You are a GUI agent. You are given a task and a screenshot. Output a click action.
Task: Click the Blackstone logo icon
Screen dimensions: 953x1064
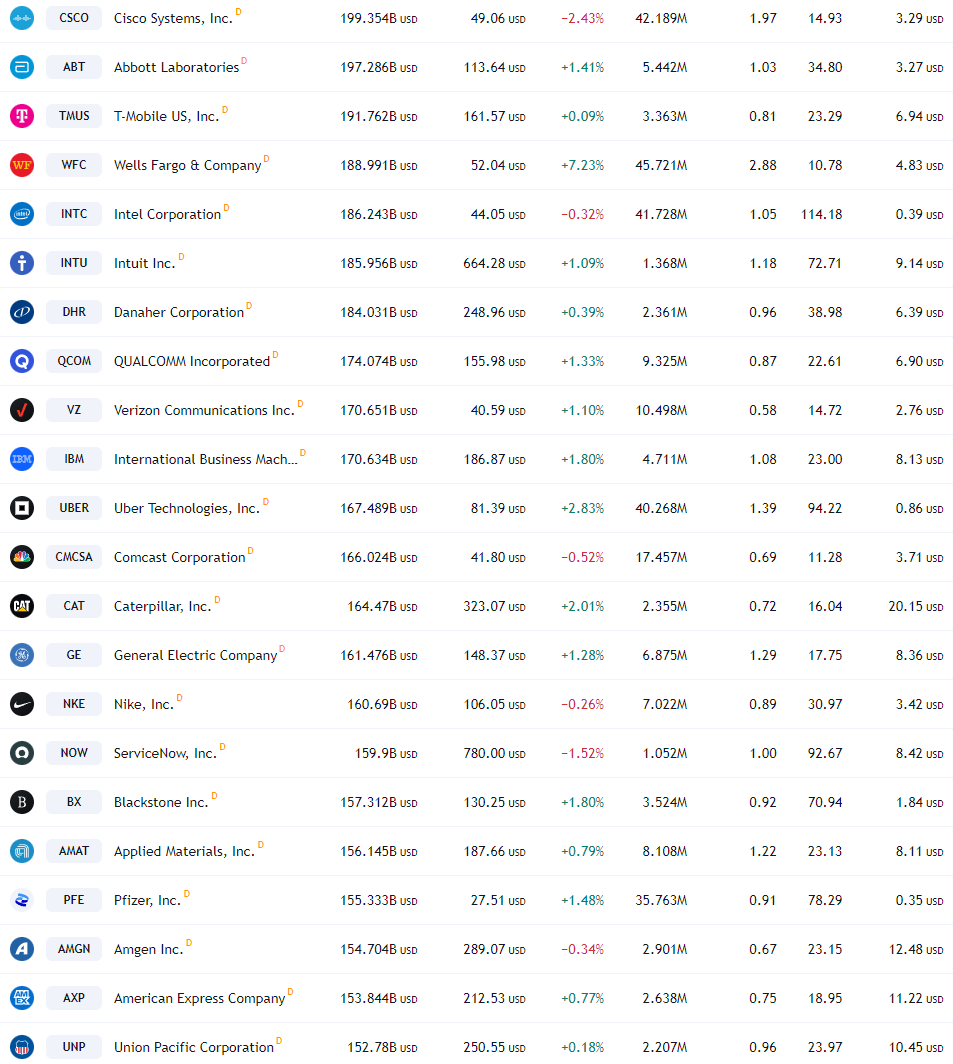pos(22,802)
